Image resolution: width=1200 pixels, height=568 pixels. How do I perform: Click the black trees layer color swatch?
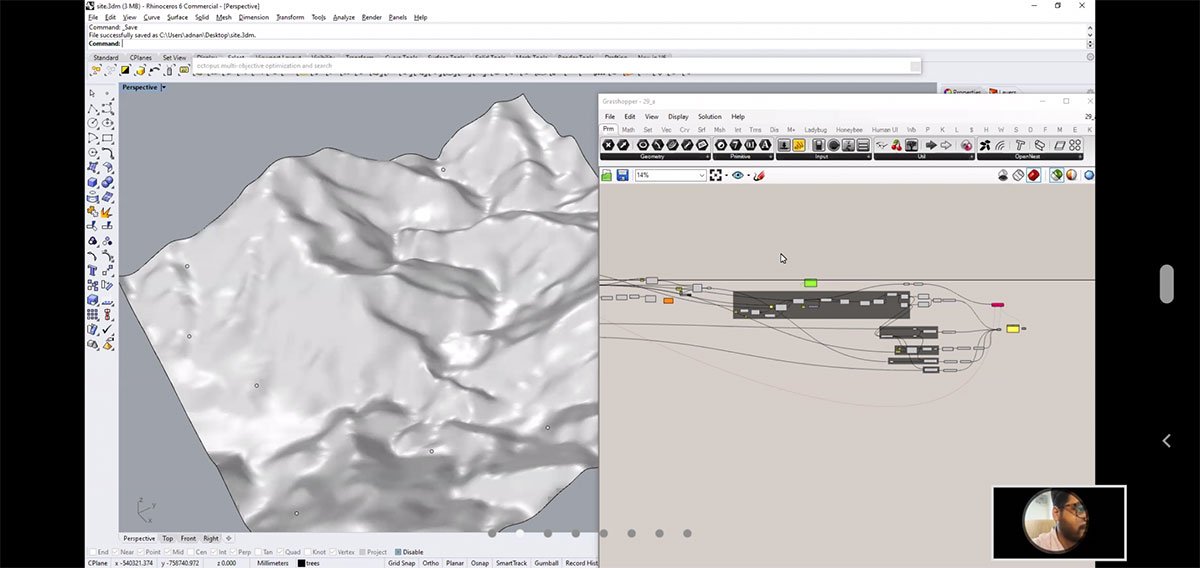click(x=301, y=563)
